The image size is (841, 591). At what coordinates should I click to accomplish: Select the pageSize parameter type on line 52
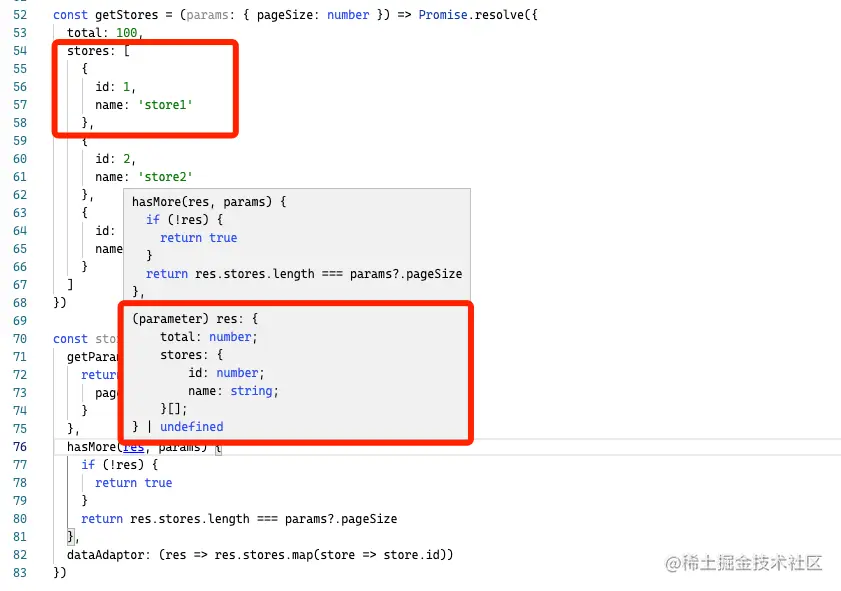(x=348, y=15)
